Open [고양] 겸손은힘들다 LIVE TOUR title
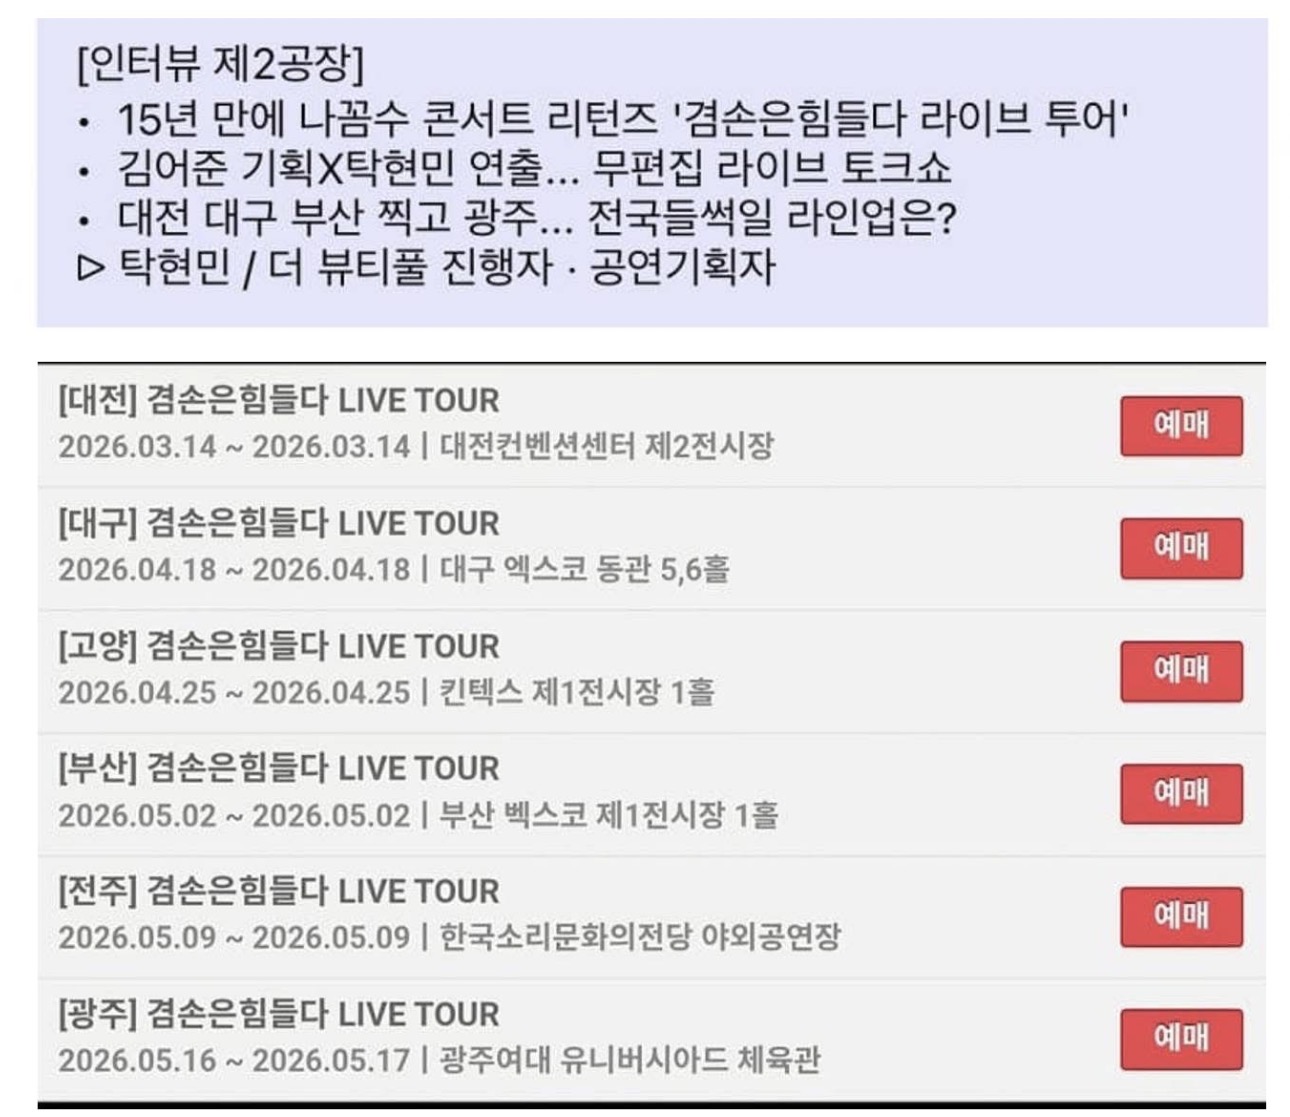This screenshot has height=1117, width=1290. [x=278, y=646]
